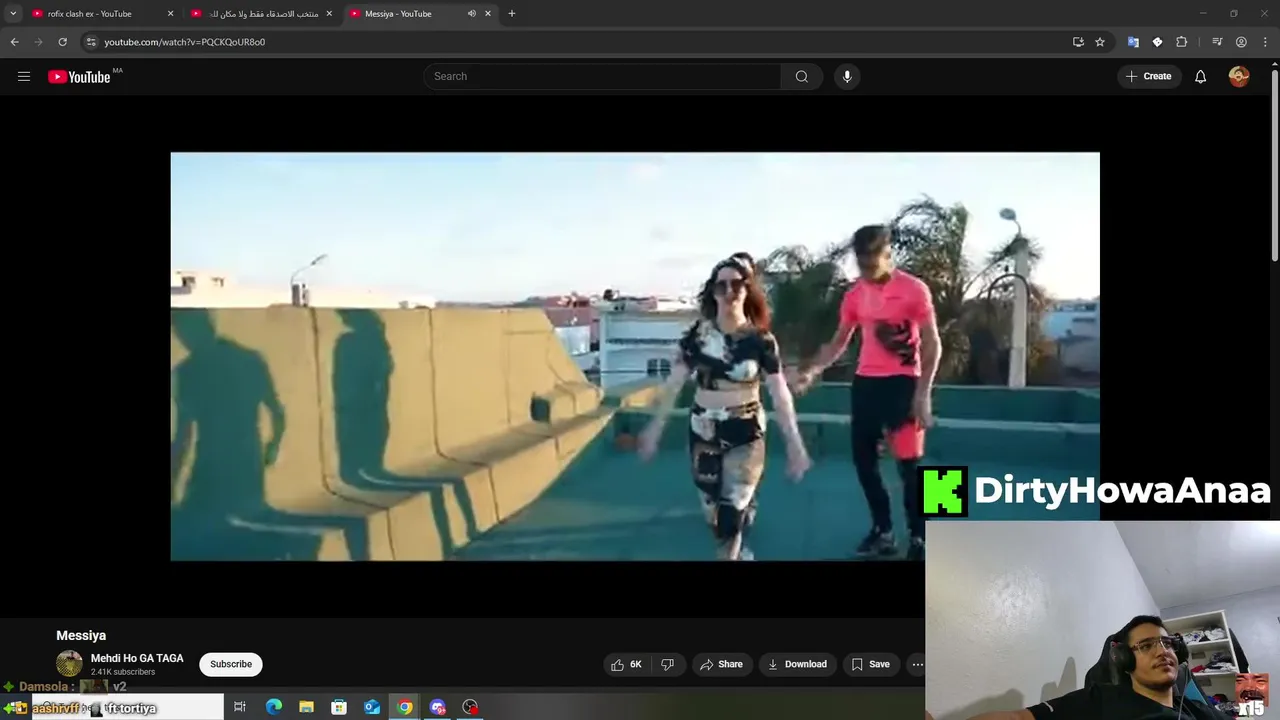Open File Explorer from taskbar
The width and height of the screenshot is (1280, 720).
306,707
